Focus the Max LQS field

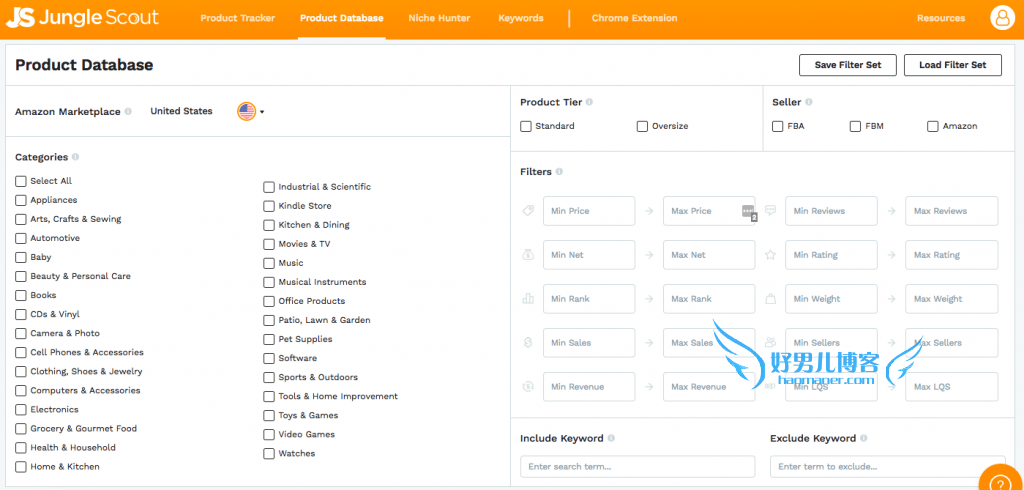(x=952, y=387)
